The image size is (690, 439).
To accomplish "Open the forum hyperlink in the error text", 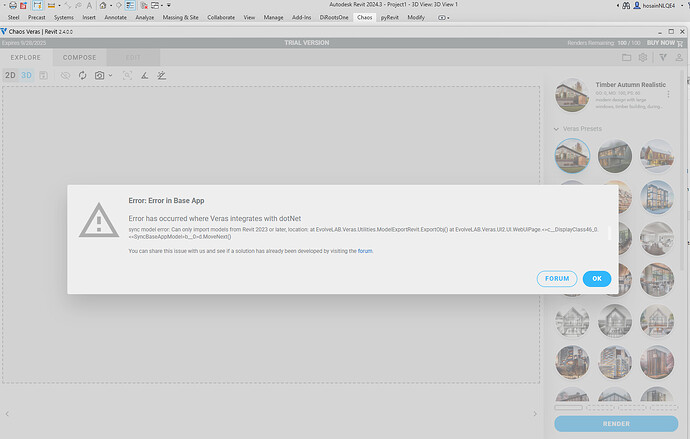I will (365, 251).
